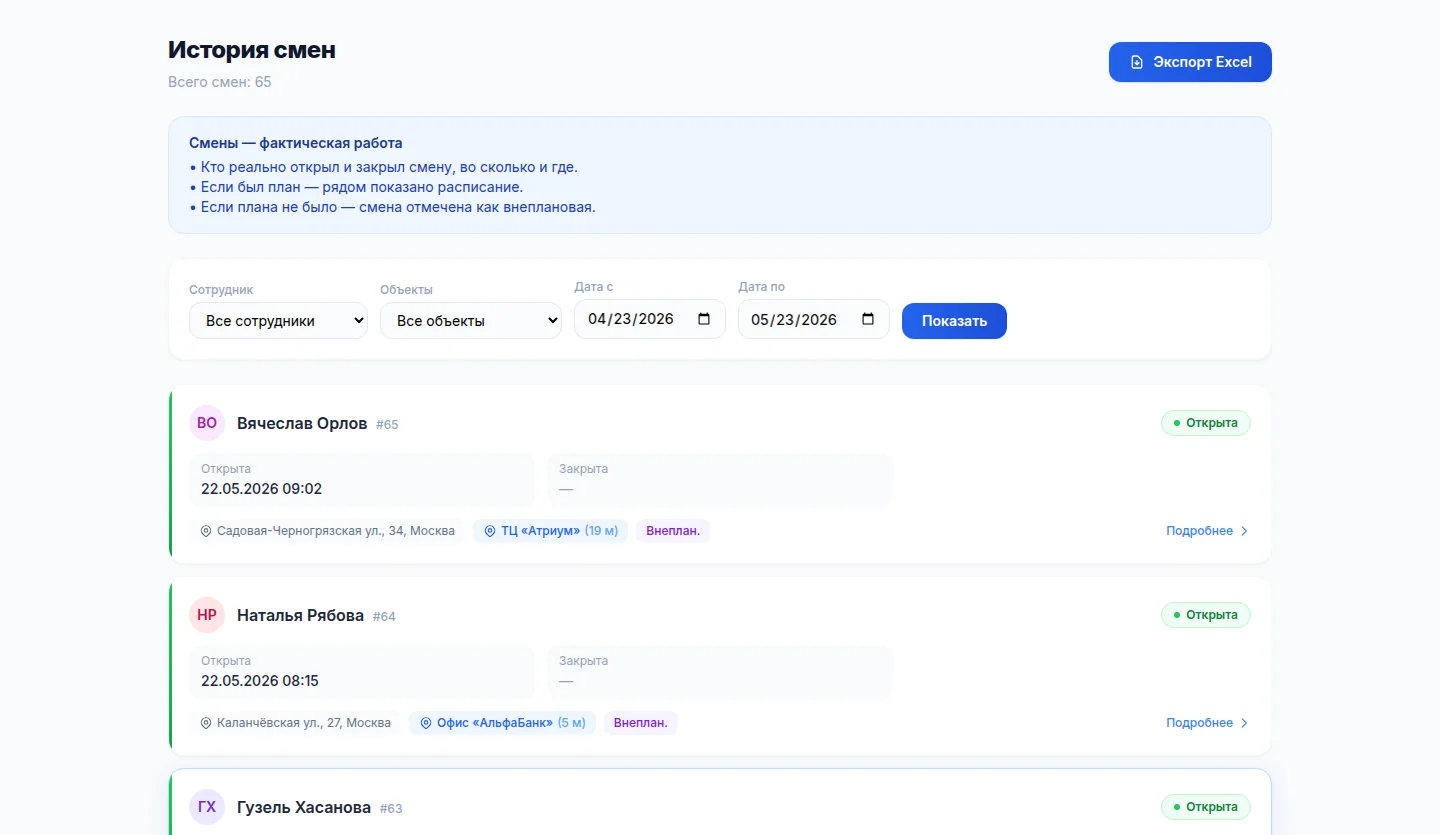Click the name Вячеслав Орлов
1440x835 pixels.
point(302,423)
